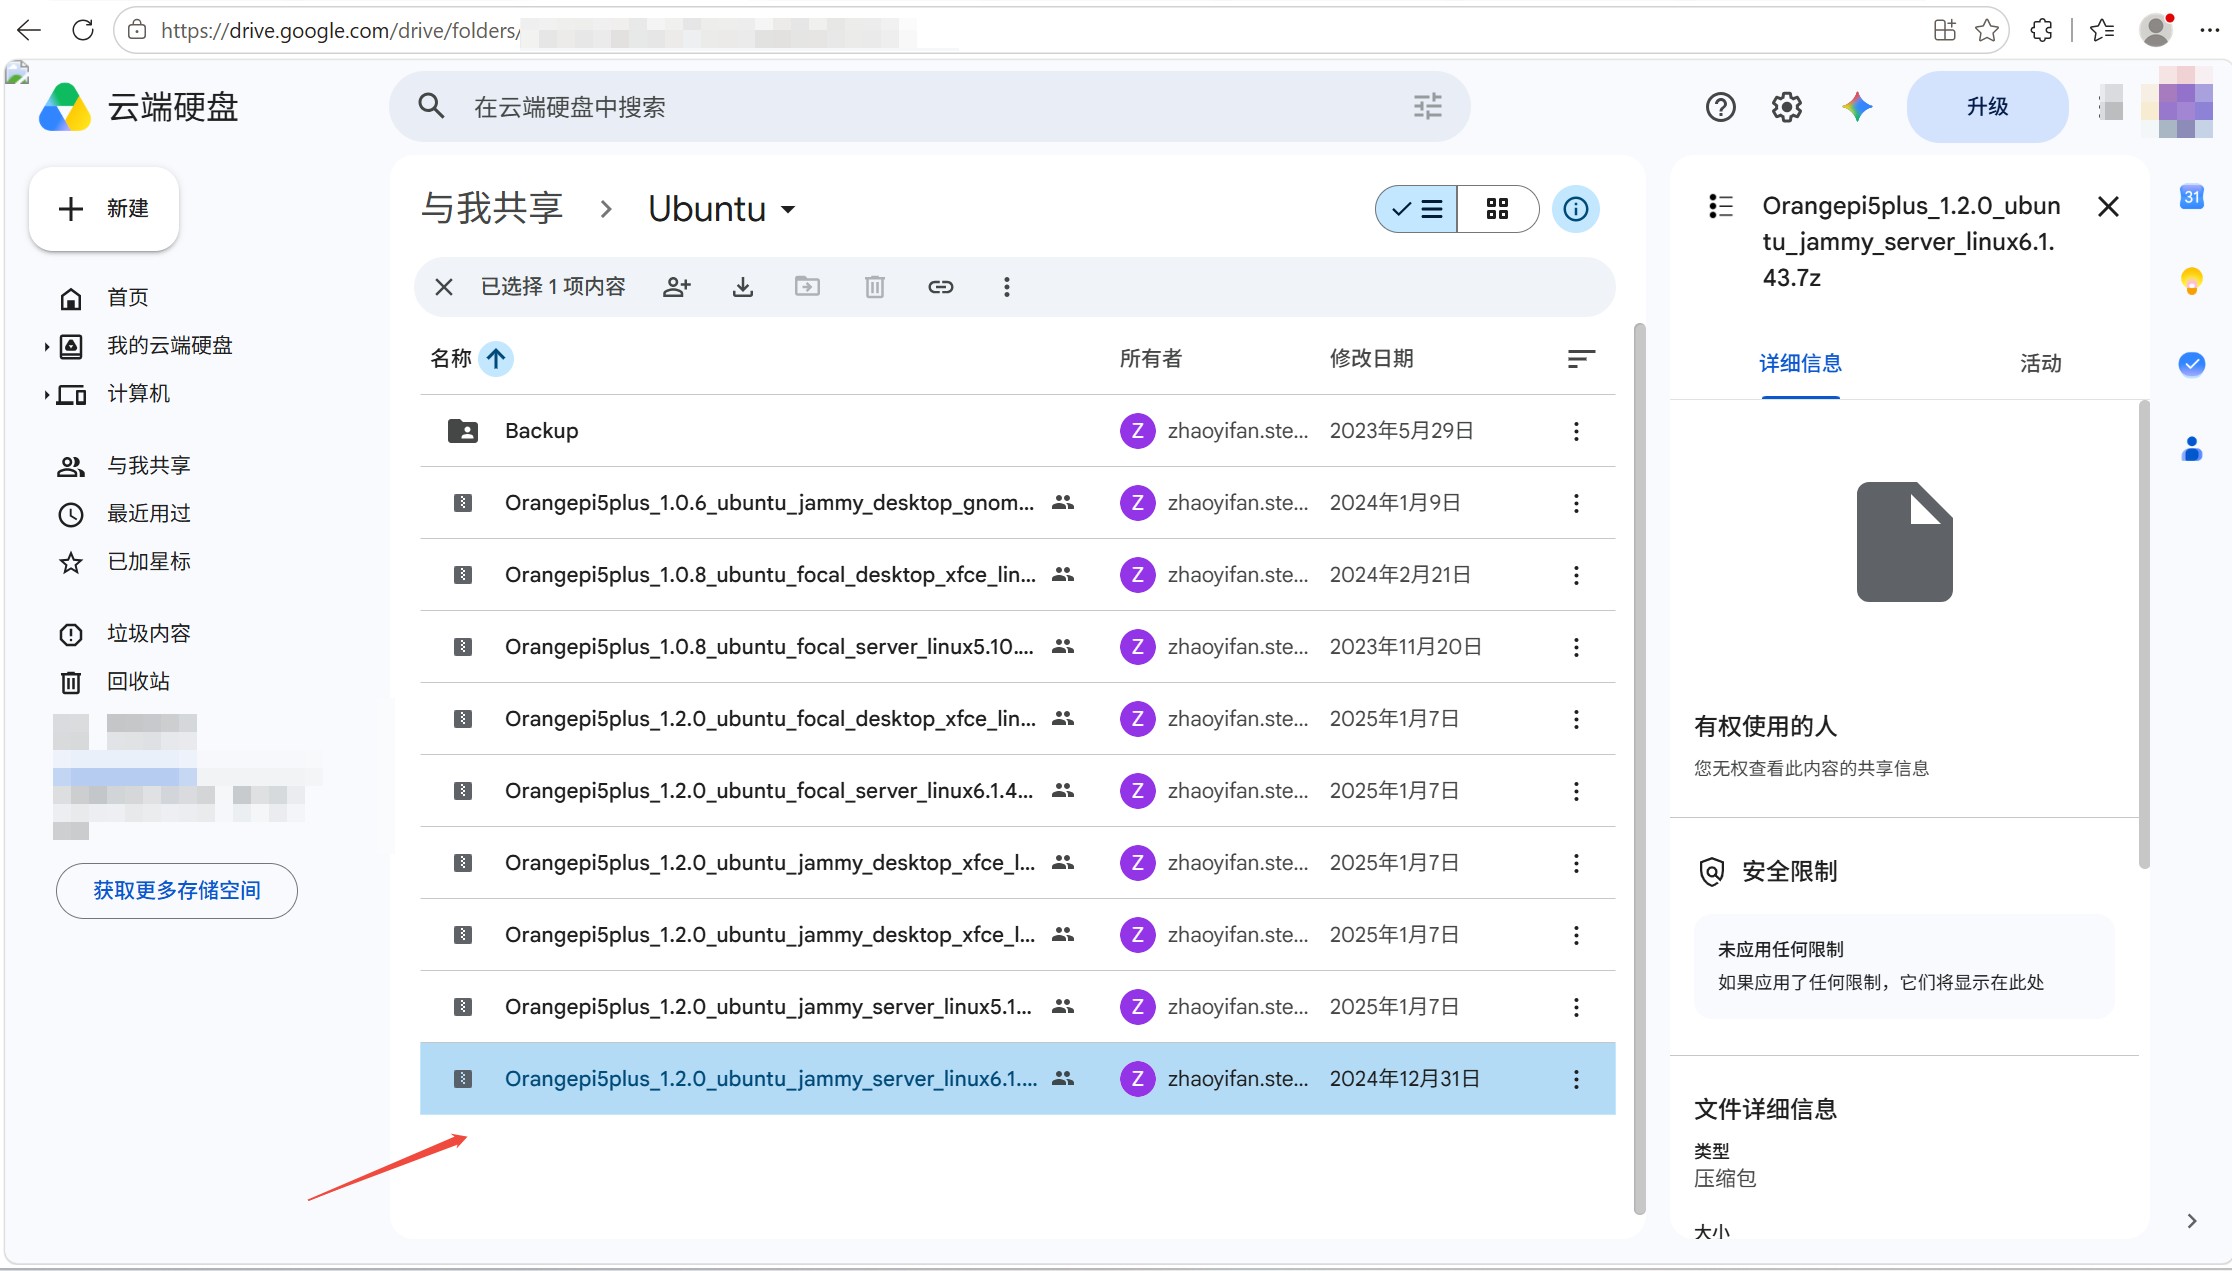
Task: Open the Ubuntu folder dropdown menu
Action: pyautogui.click(x=788, y=209)
